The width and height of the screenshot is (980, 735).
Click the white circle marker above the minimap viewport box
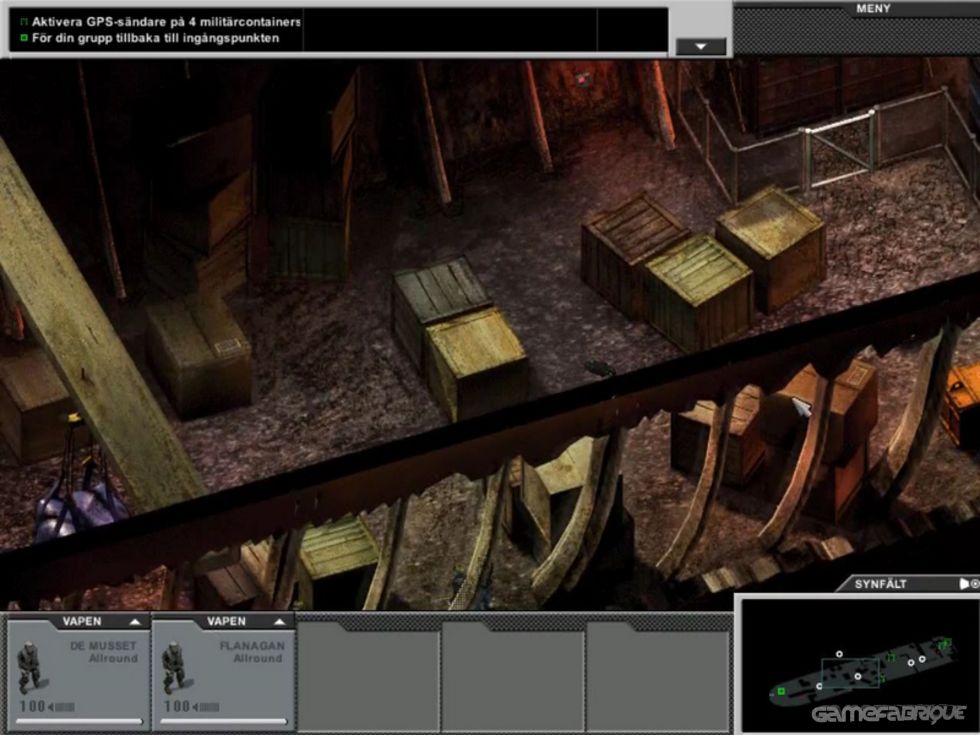coord(839,654)
